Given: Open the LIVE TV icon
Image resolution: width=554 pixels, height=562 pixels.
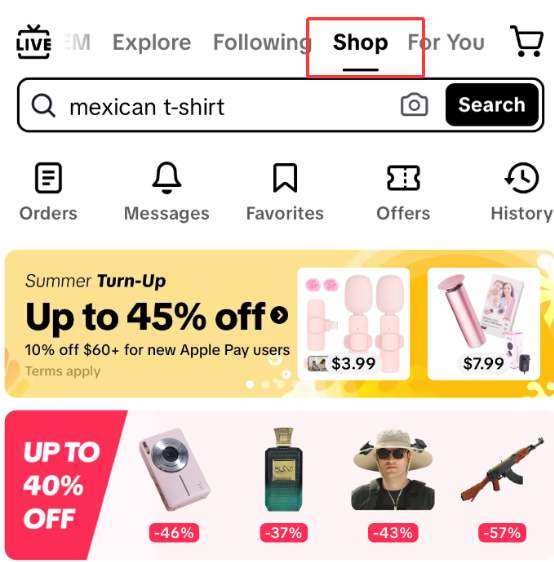Looking at the screenshot, I should coord(34,42).
